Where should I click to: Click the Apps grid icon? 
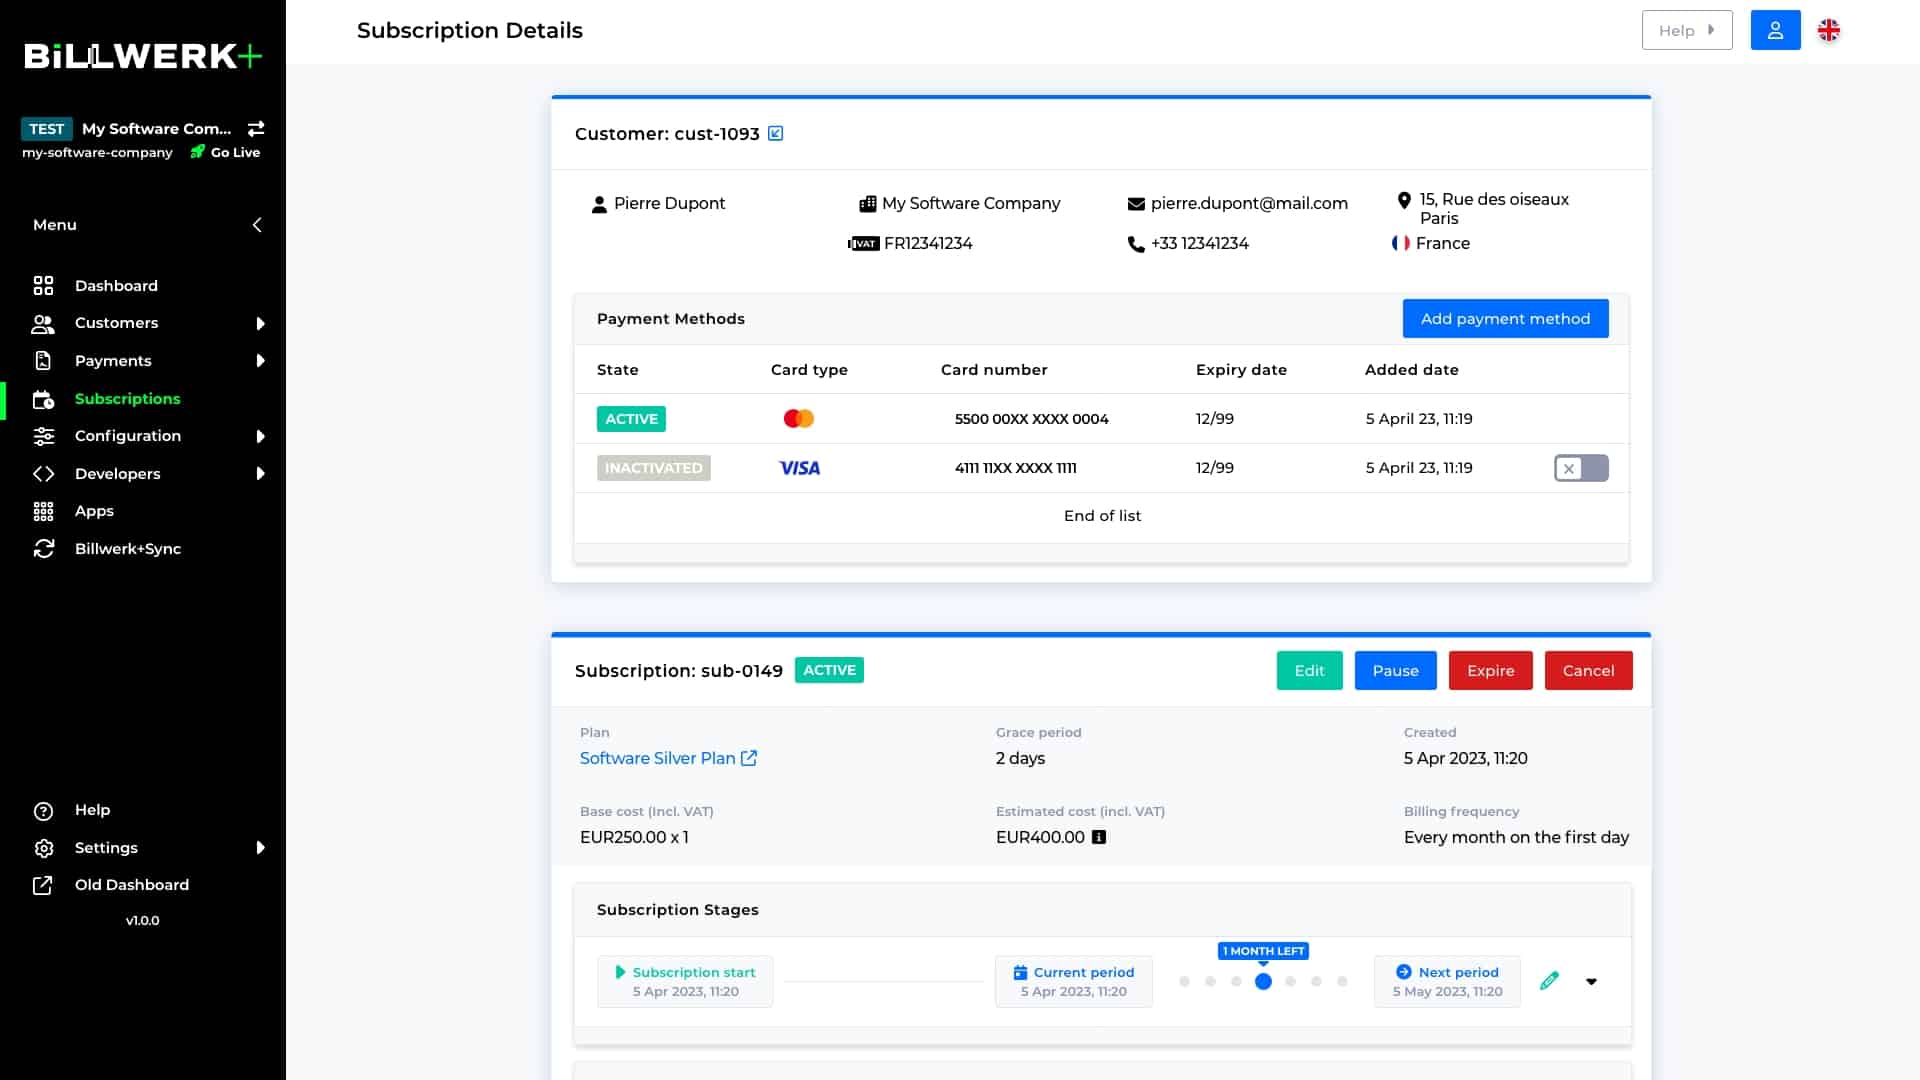[x=43, y=511]
